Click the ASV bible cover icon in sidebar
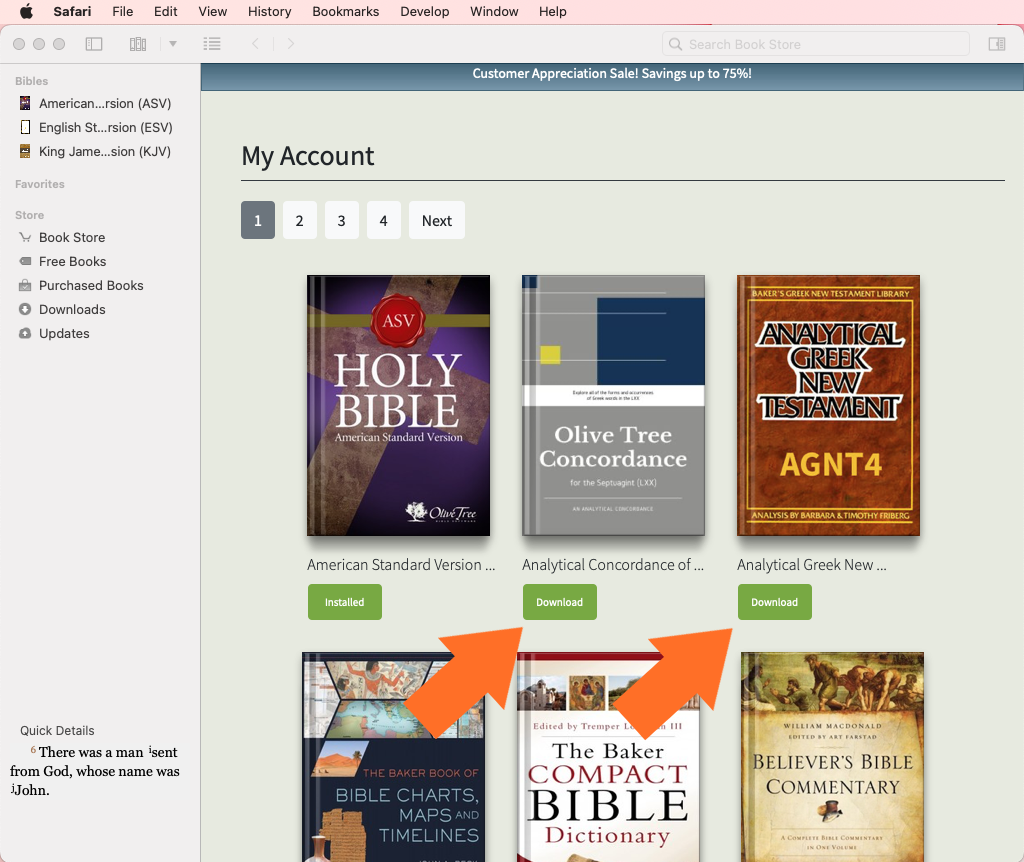The height and width of the screenshot is (862, 1024). click(25, 103)
